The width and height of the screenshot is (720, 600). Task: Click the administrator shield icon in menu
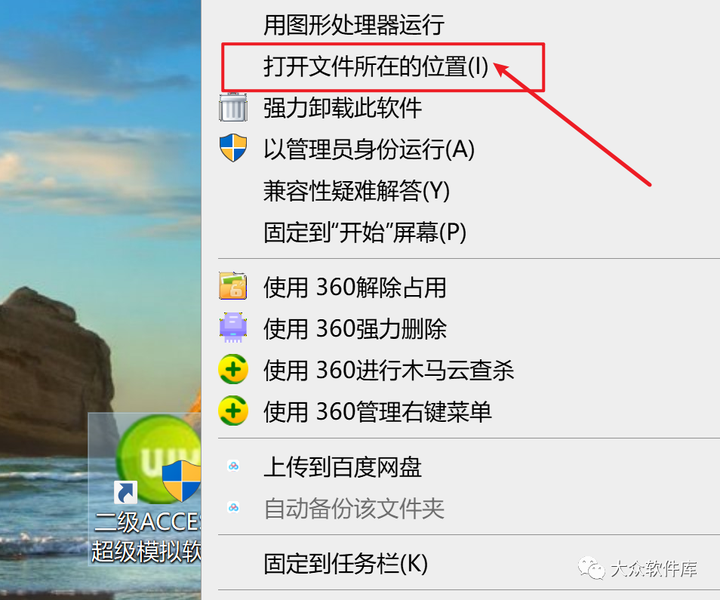click(233, 148)
